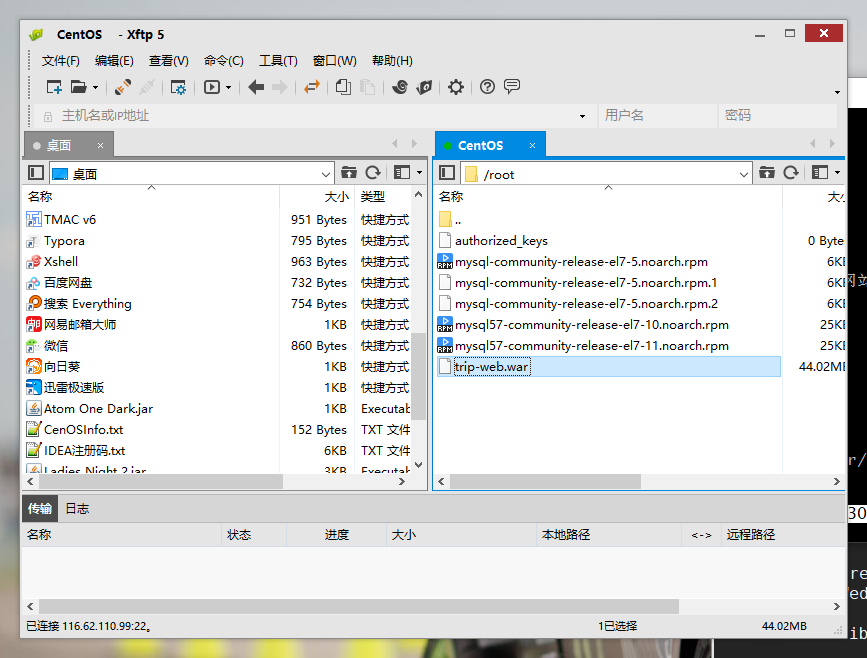Click the Xftp leaf swirl toolbar icon

(x=424, y=87)
